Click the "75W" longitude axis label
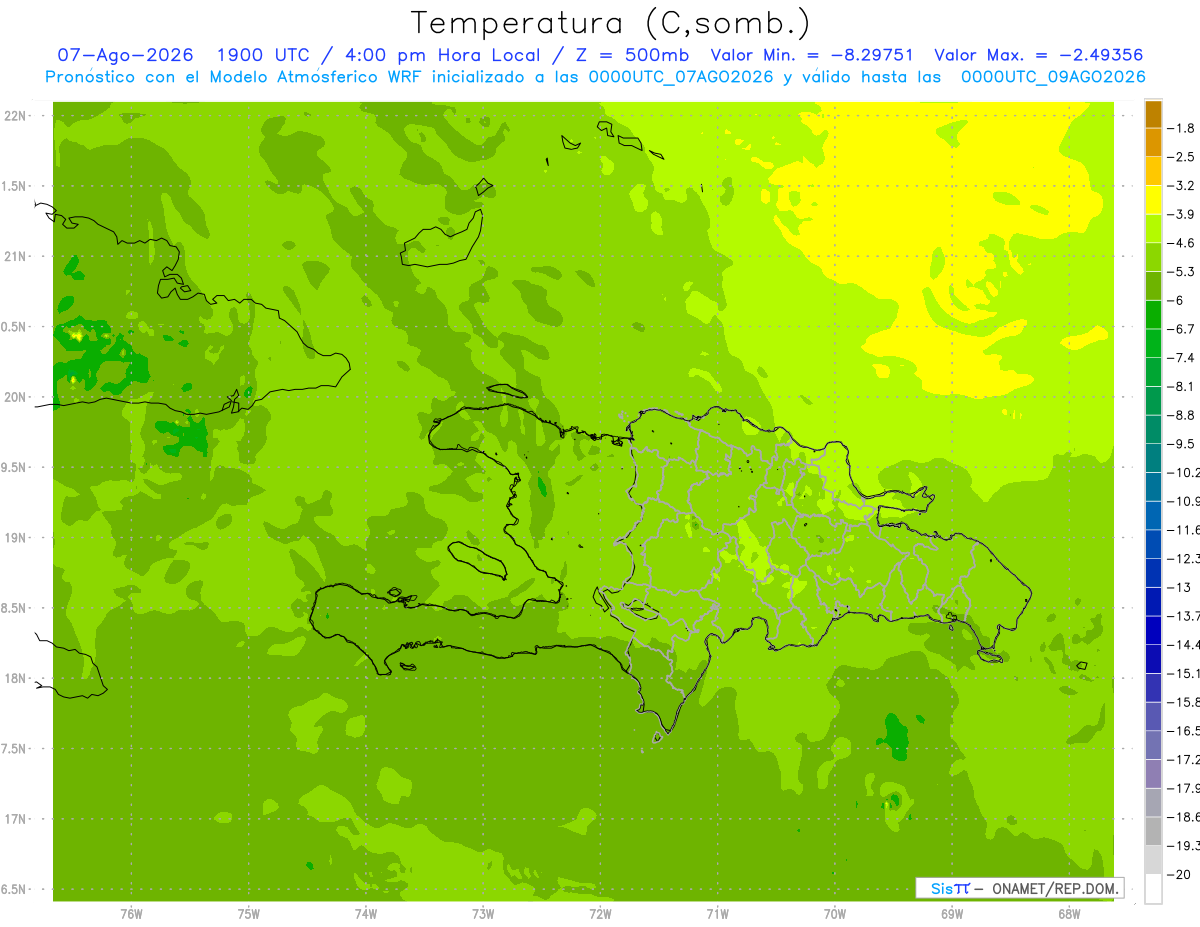The height and width of the screenshot is (927, 1200). pos(249,914)
